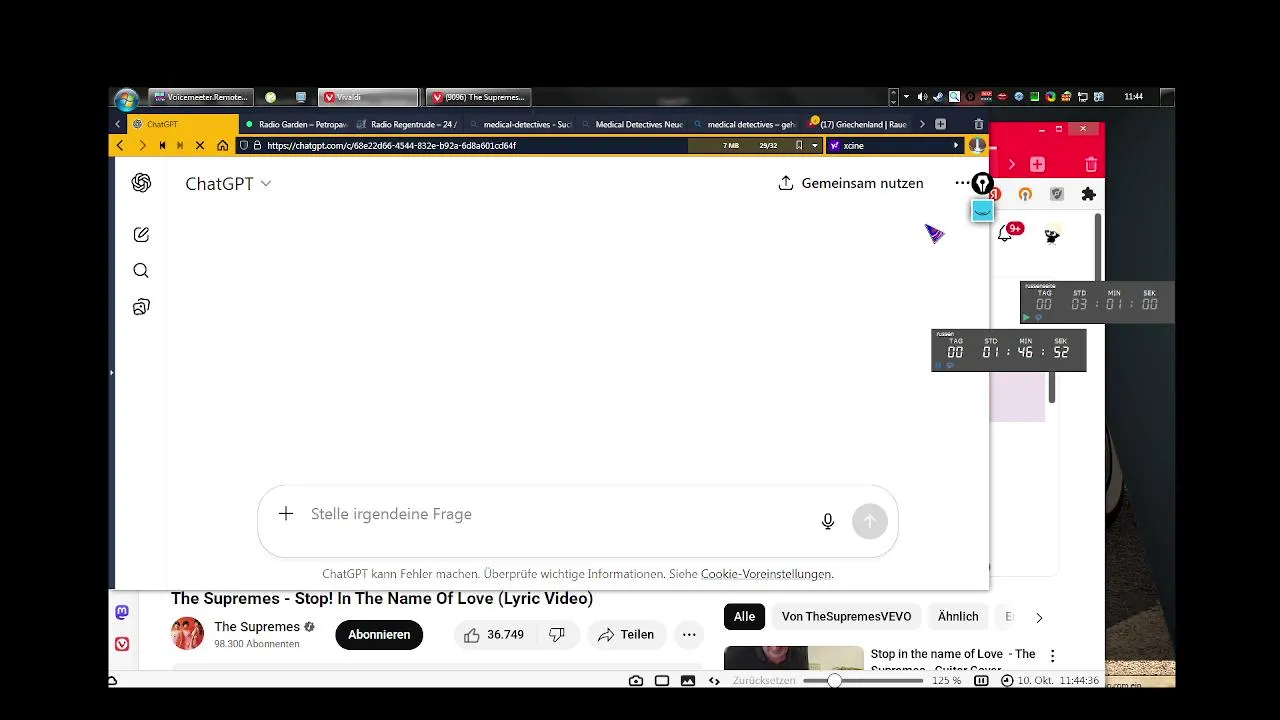Click the Windows Start orb
The width and height of the screenshot is (1280, 720).
tap(126, 98)
